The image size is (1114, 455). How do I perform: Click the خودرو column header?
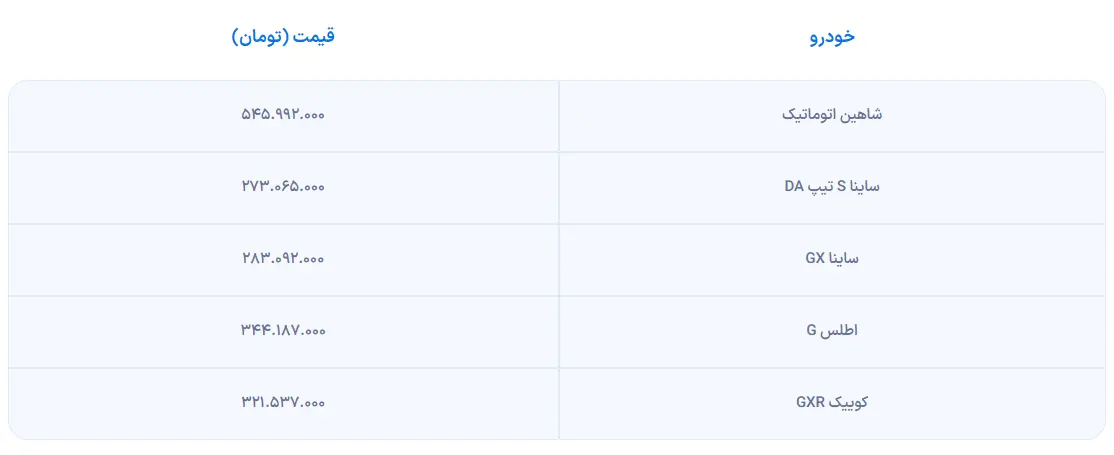click(x=832, y=37)
